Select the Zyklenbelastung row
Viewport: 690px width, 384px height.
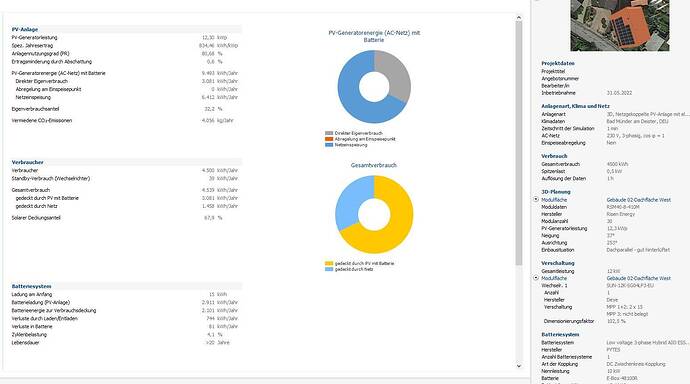[x=125, y=334]
